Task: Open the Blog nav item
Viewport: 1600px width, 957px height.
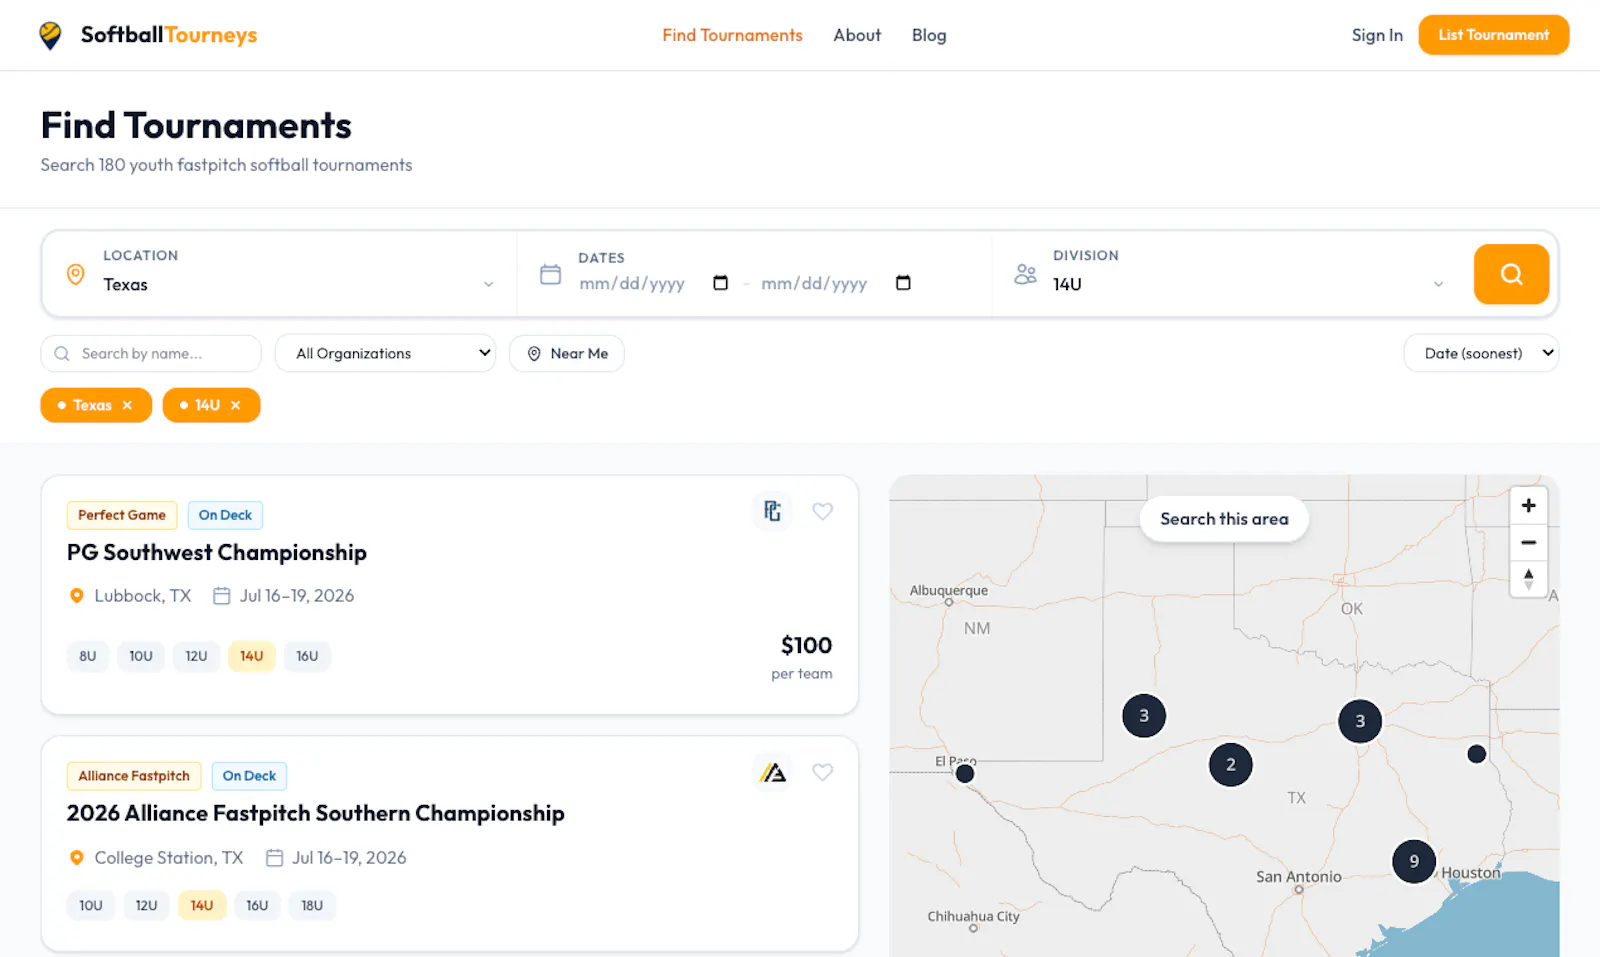Action: [929, 35]
